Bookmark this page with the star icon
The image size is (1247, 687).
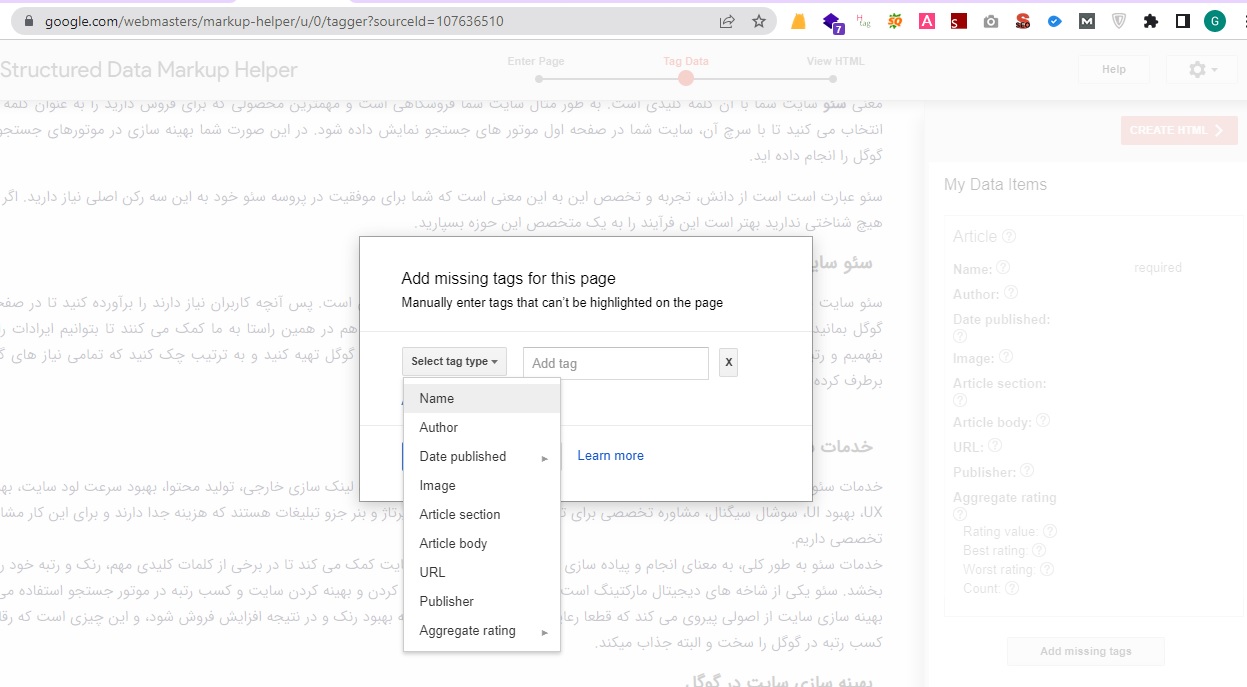pos(759,21)
